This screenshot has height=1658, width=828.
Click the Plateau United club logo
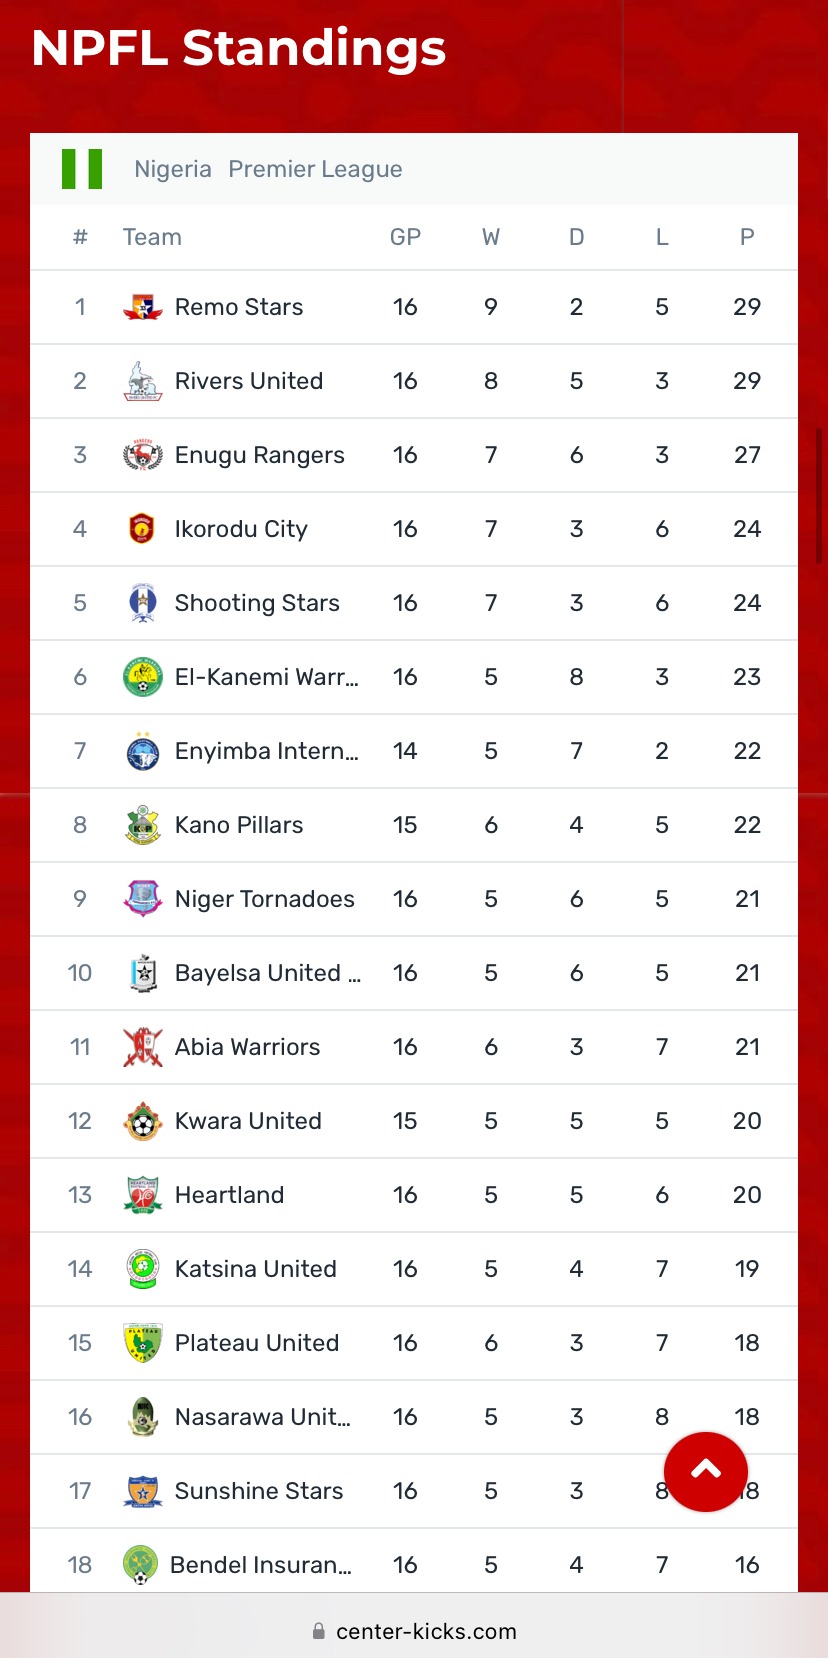click(x=143, y=1343)
